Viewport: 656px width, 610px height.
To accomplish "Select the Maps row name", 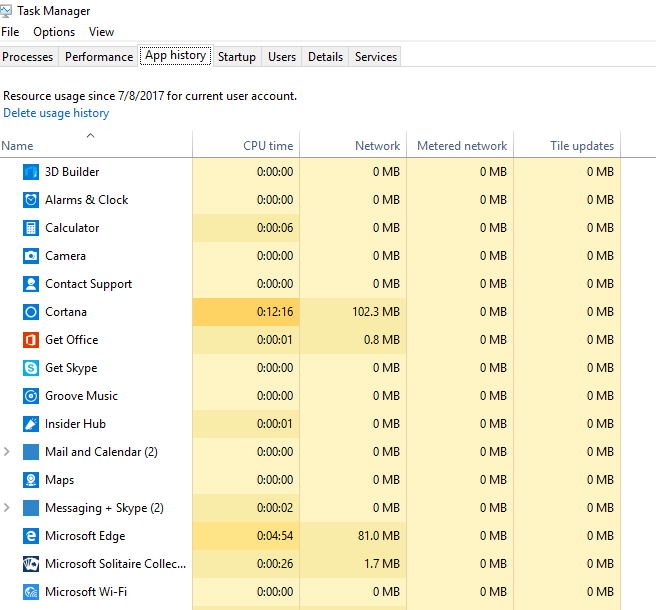I will click(x=59, y=480).
